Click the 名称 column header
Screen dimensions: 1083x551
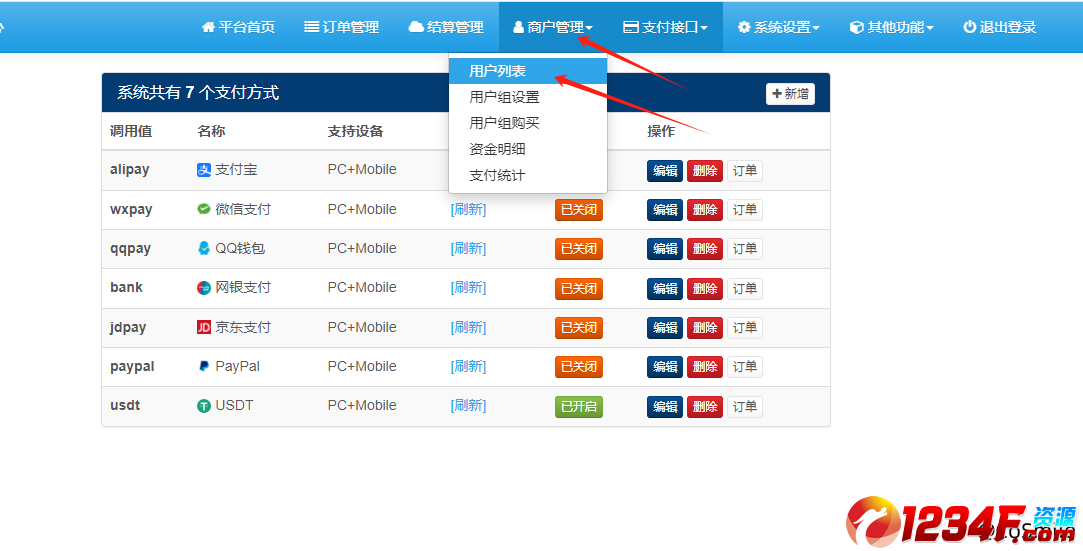click(211, 131)
